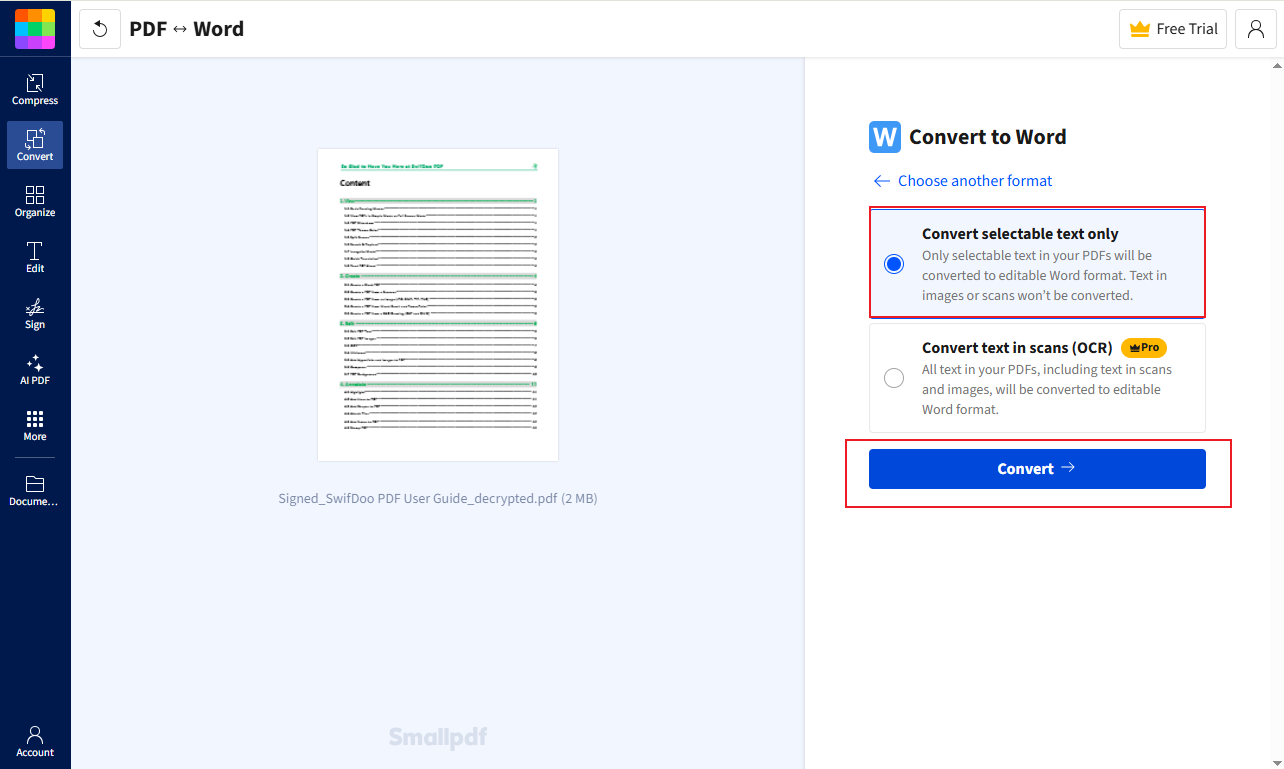The width and height of the screenshot is (1284, 769).
Task: Open the AI PDF tool in sidebar
Action: [x=35, y=369]
